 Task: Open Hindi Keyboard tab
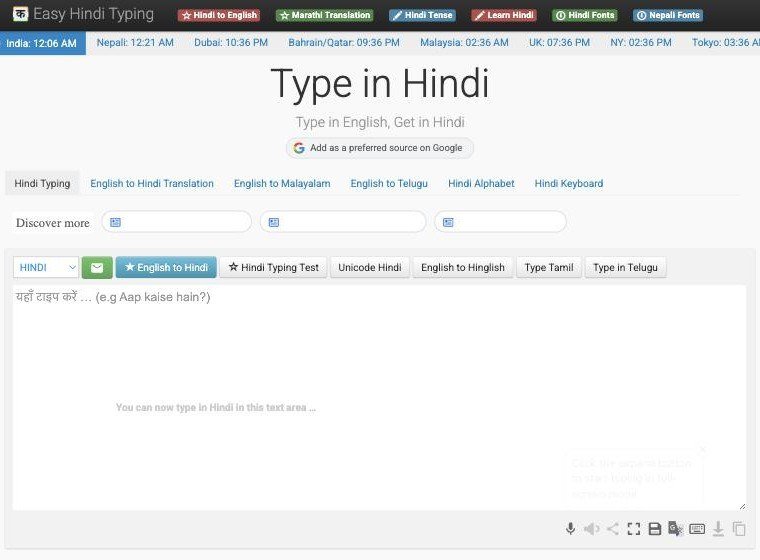569,183
